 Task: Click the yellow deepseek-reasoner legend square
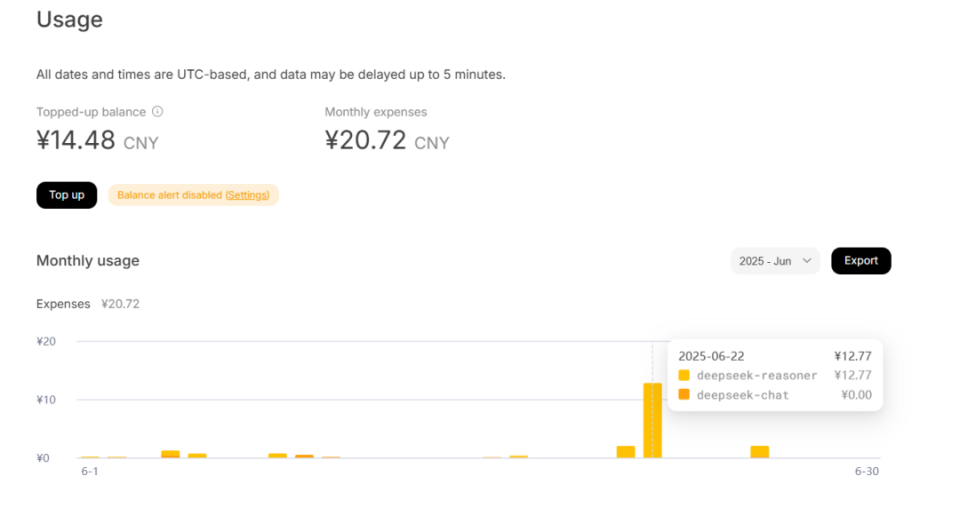[x=684, y=375]
